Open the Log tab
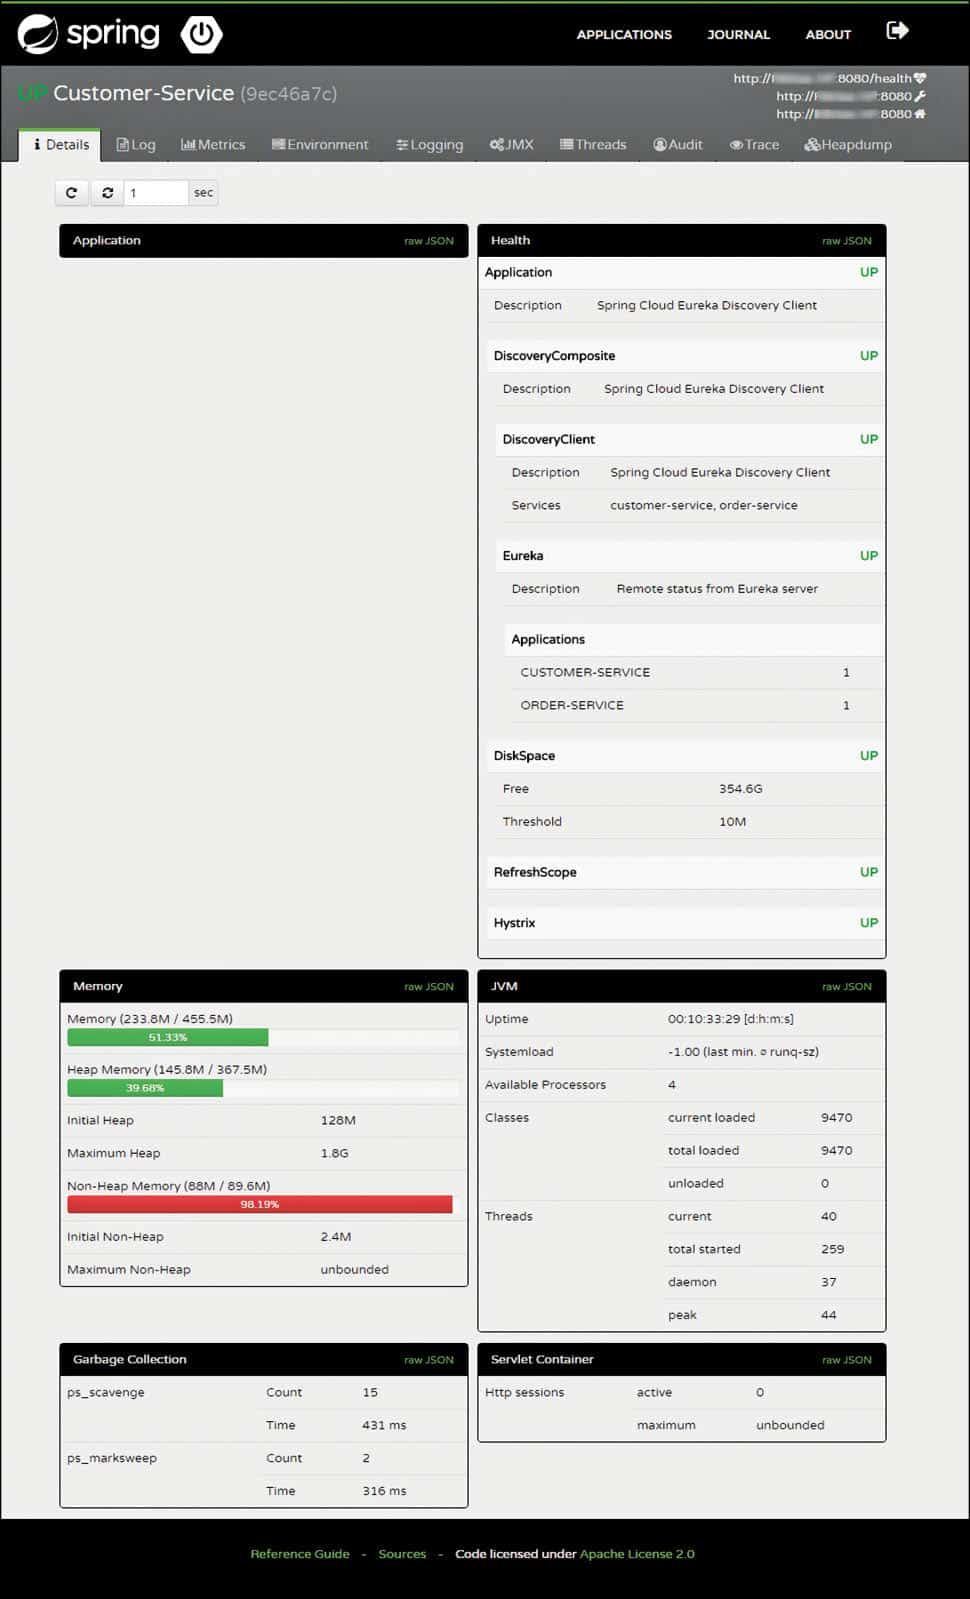Viewport: 970px width, 1599px height. pyautogui.click(x=136, y=145)
